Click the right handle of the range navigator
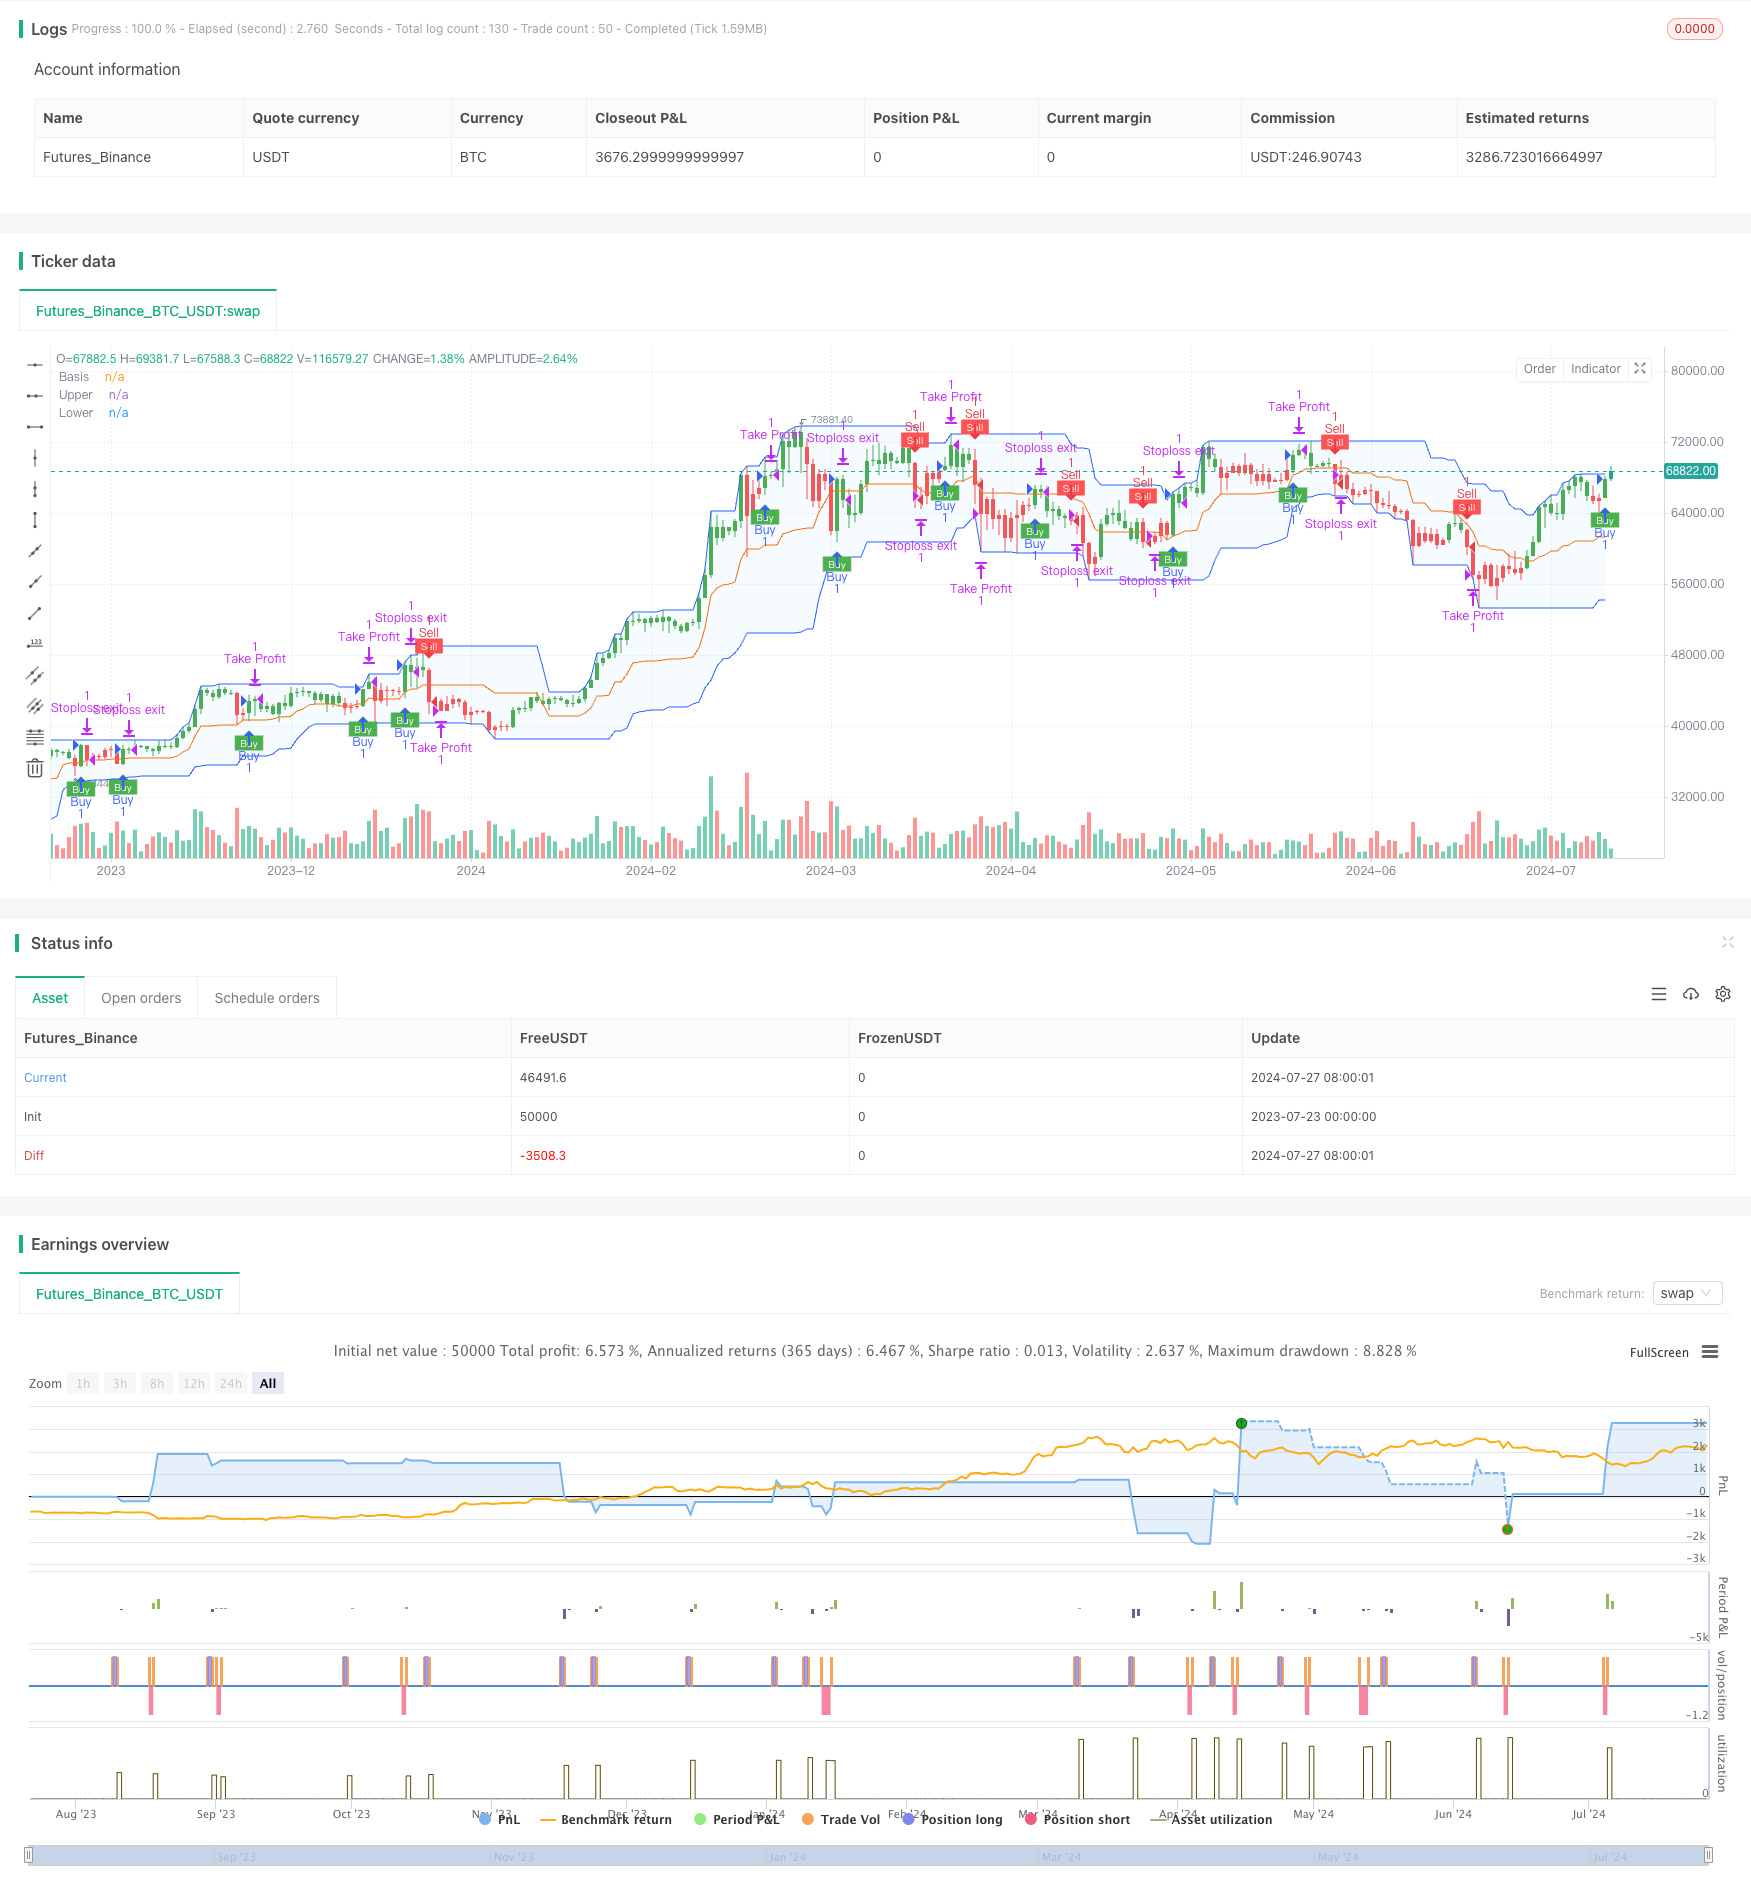The width and height of the screenshot is (1751, 1895). (x=1709, y=1855)
